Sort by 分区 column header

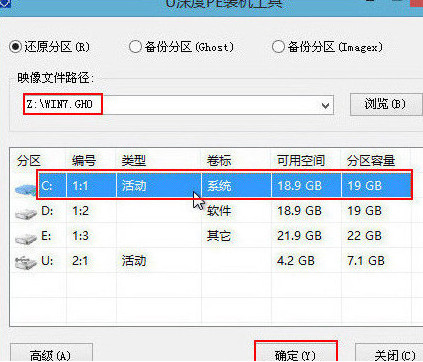pos(29,161)
